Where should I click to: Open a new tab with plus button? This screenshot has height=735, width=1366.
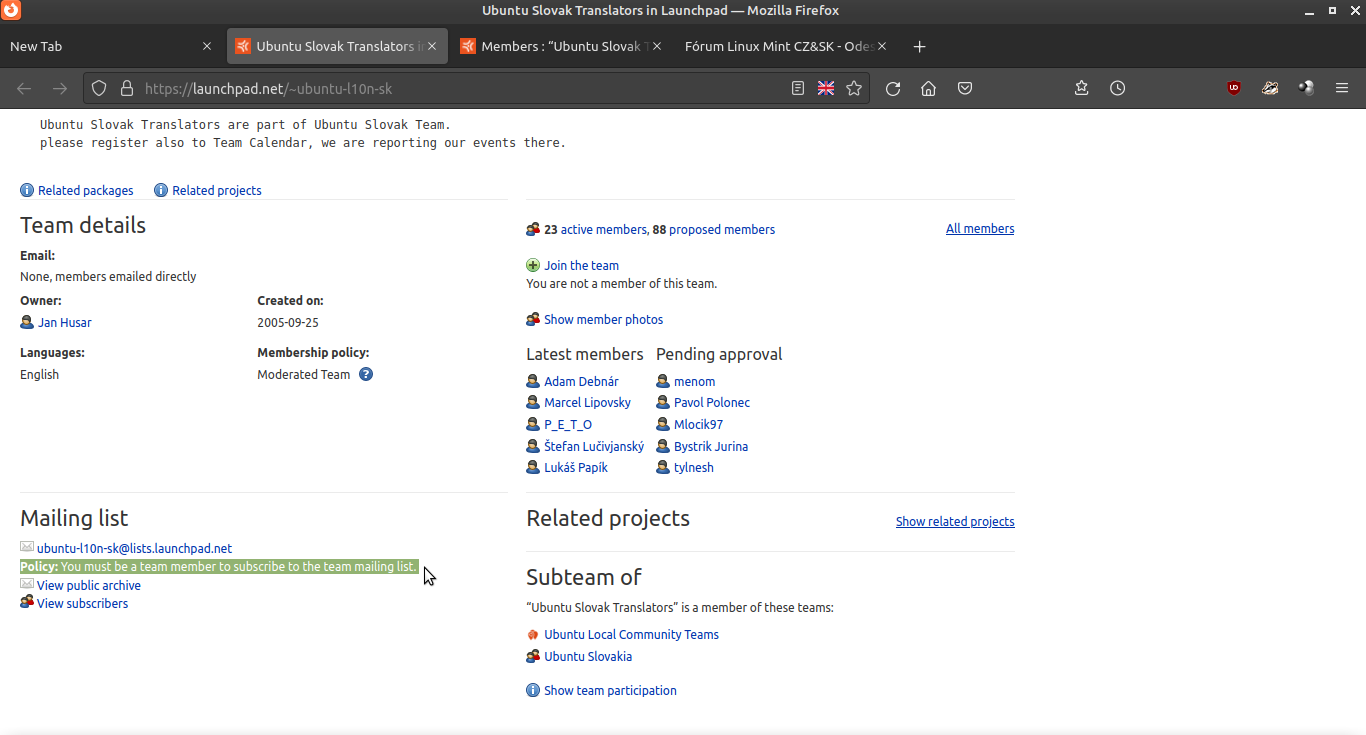coord(920,46)
